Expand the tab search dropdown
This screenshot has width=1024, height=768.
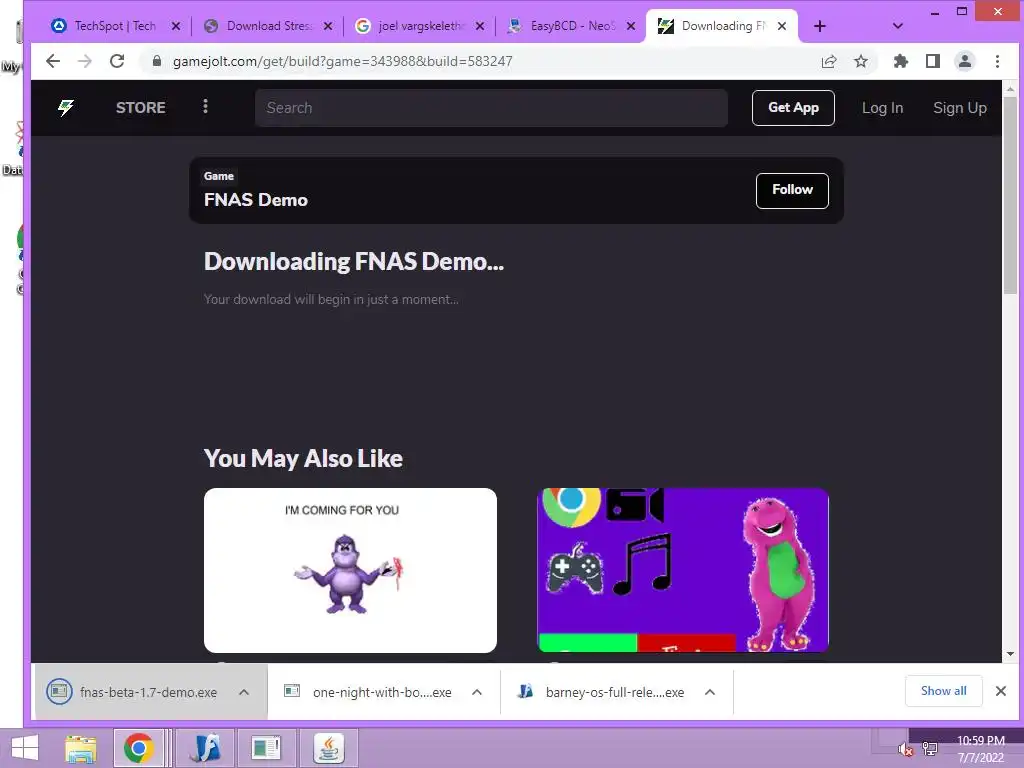click(897, 26)
